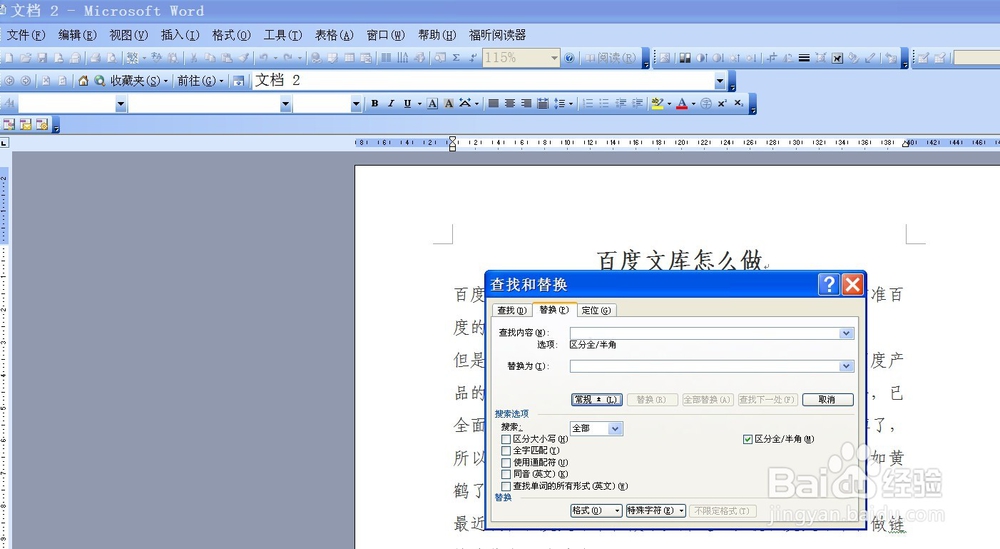Click the Line Style icon in Picture toolbar
Image resolution: width=1000 pixels, height=549 pixels.
pyautogui.click(x=804, y=58)
